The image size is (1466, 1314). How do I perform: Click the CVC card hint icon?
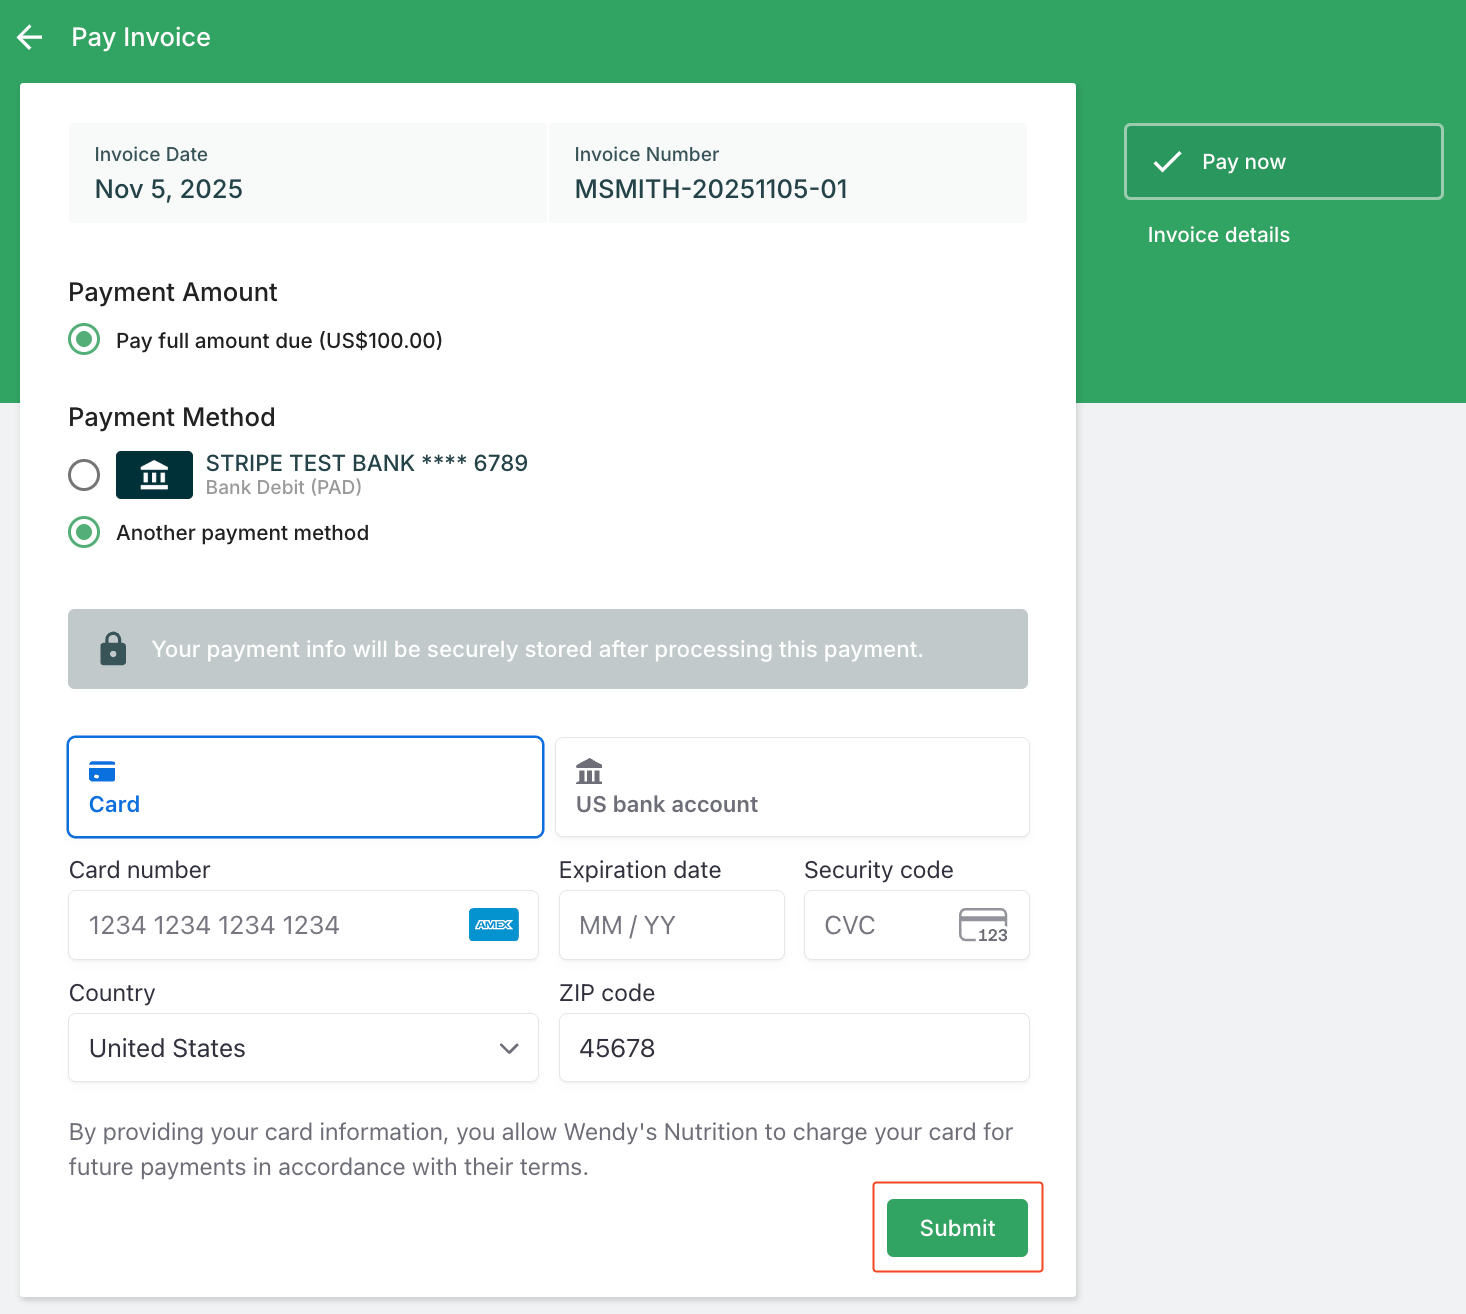[x=983, y=925]
